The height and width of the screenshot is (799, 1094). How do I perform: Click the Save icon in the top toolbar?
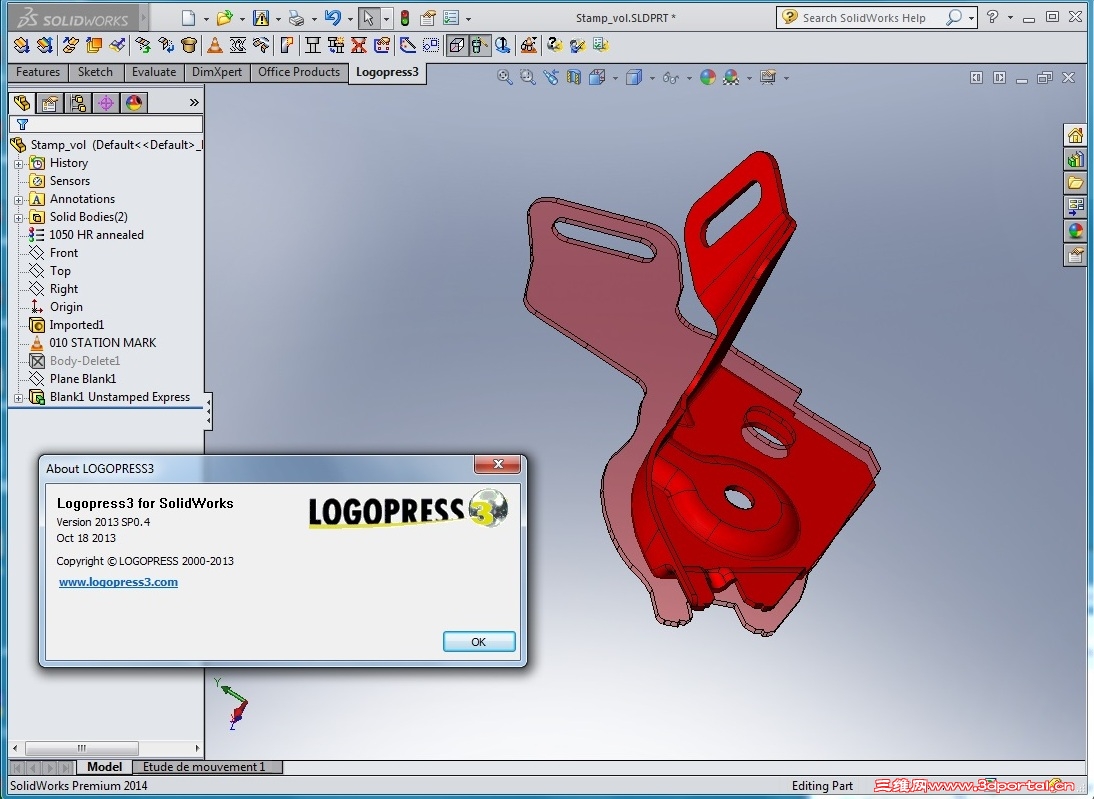pyautogui.click(x=261, y=17)
